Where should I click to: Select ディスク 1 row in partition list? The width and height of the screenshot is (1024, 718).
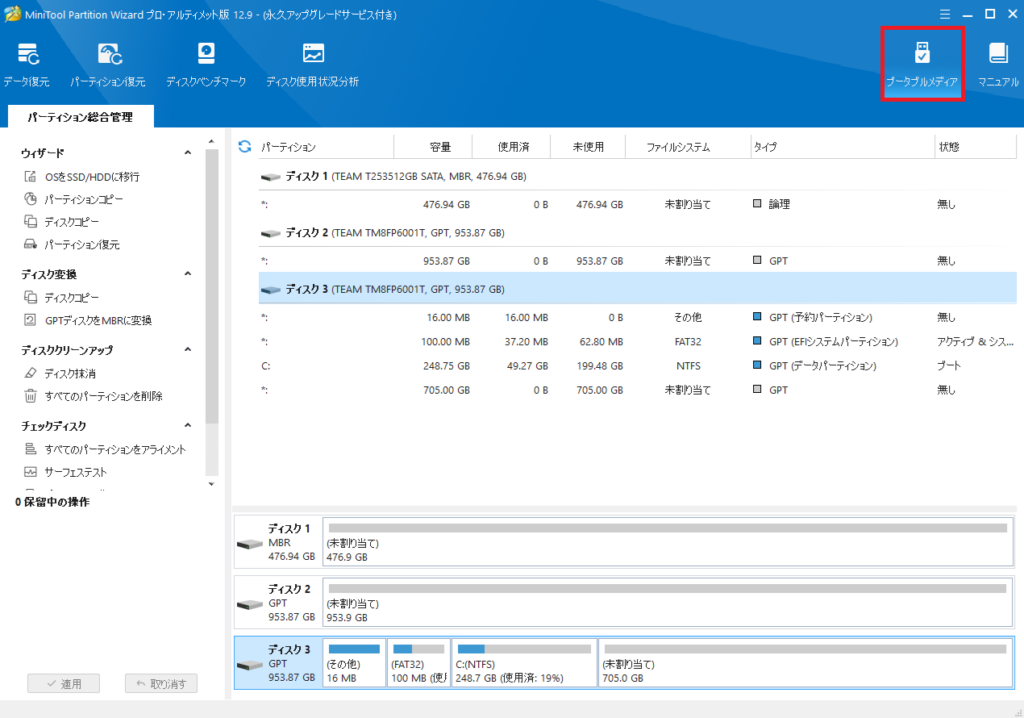(637, 176)
